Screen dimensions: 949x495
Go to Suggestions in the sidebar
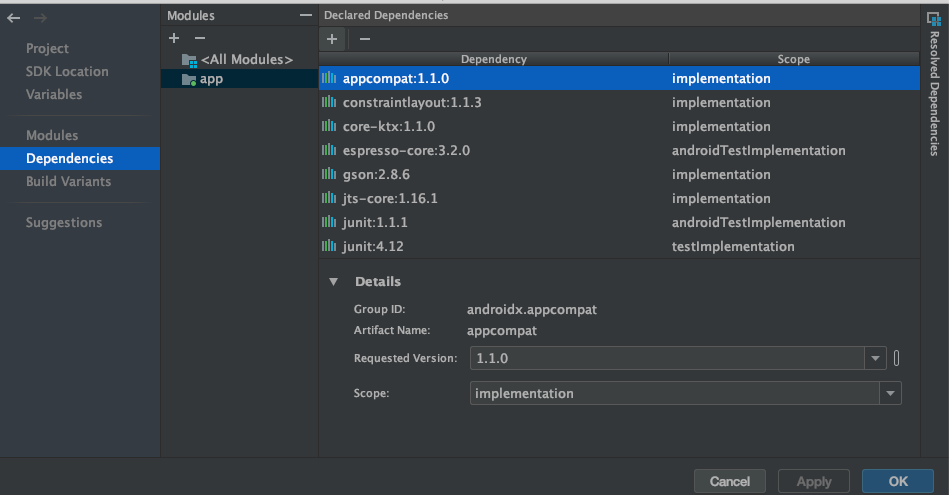64,222
